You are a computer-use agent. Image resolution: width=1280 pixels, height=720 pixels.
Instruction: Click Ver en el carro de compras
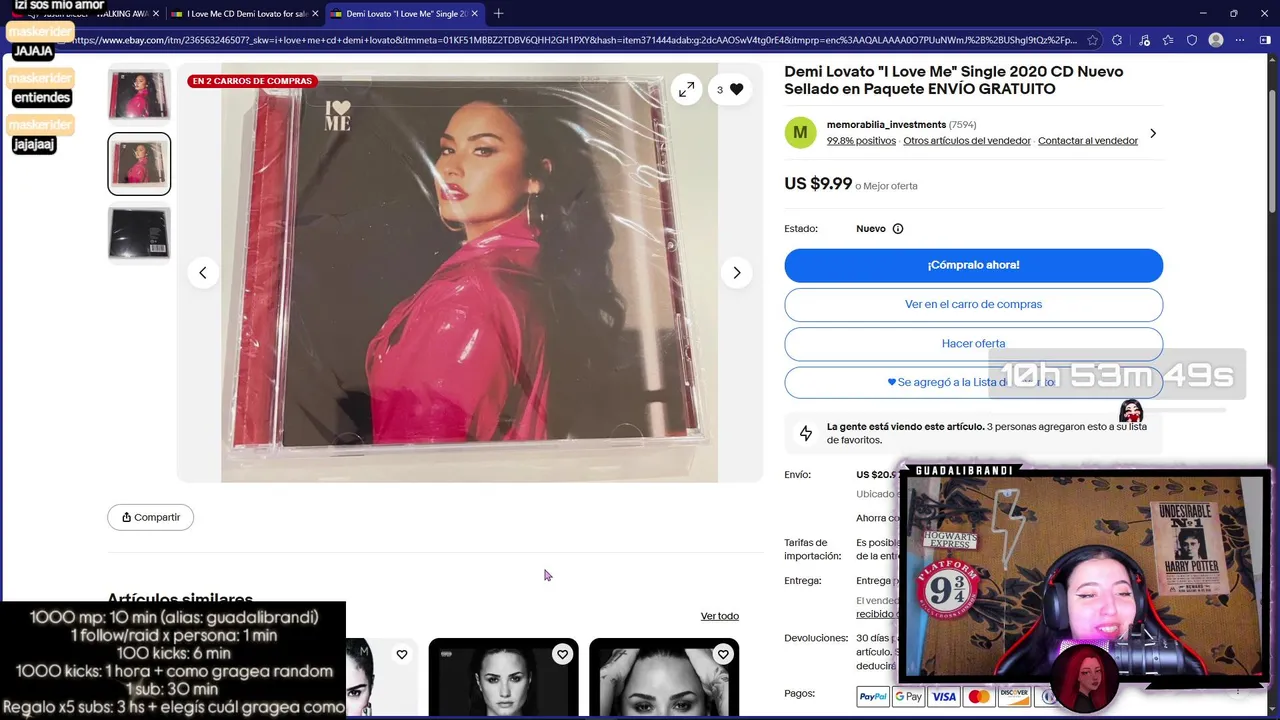click(x=973, y=304)
